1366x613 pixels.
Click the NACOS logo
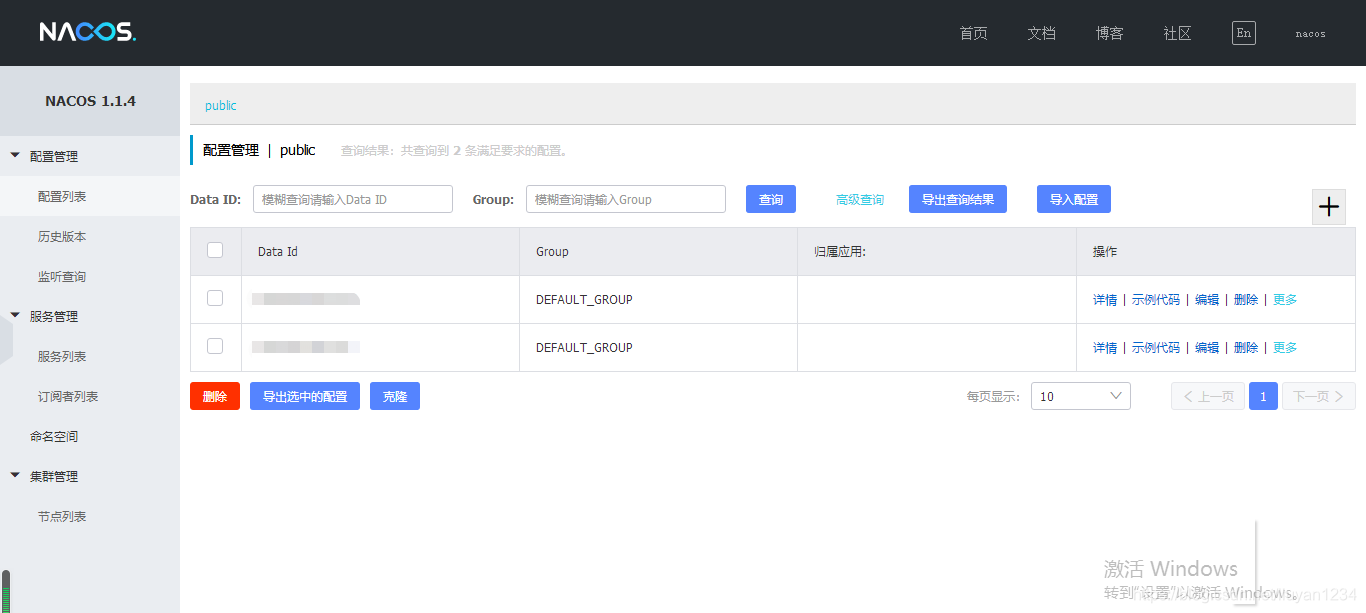pyautogui.click(x=88, y=32)
